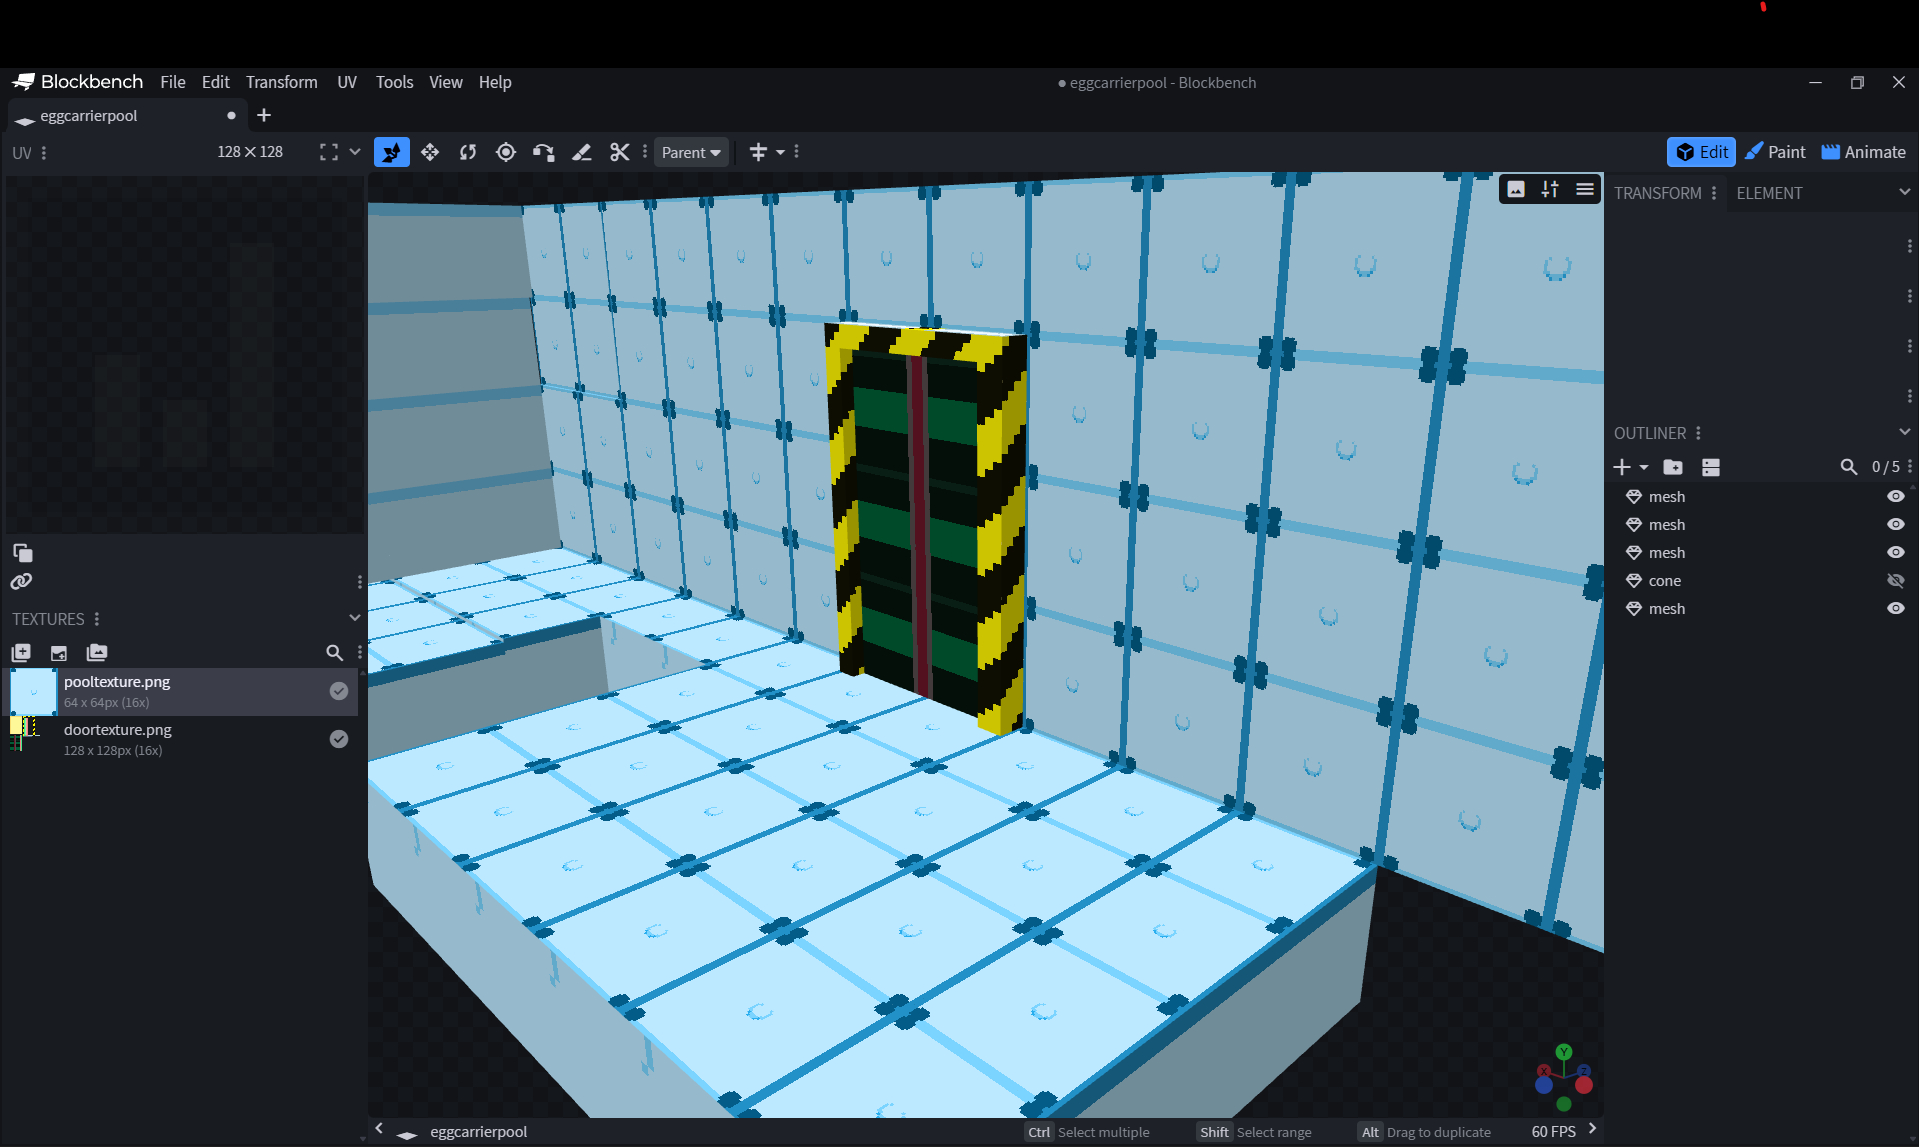
Task: Switch to Animate mode
Action: click(1863, 152)
